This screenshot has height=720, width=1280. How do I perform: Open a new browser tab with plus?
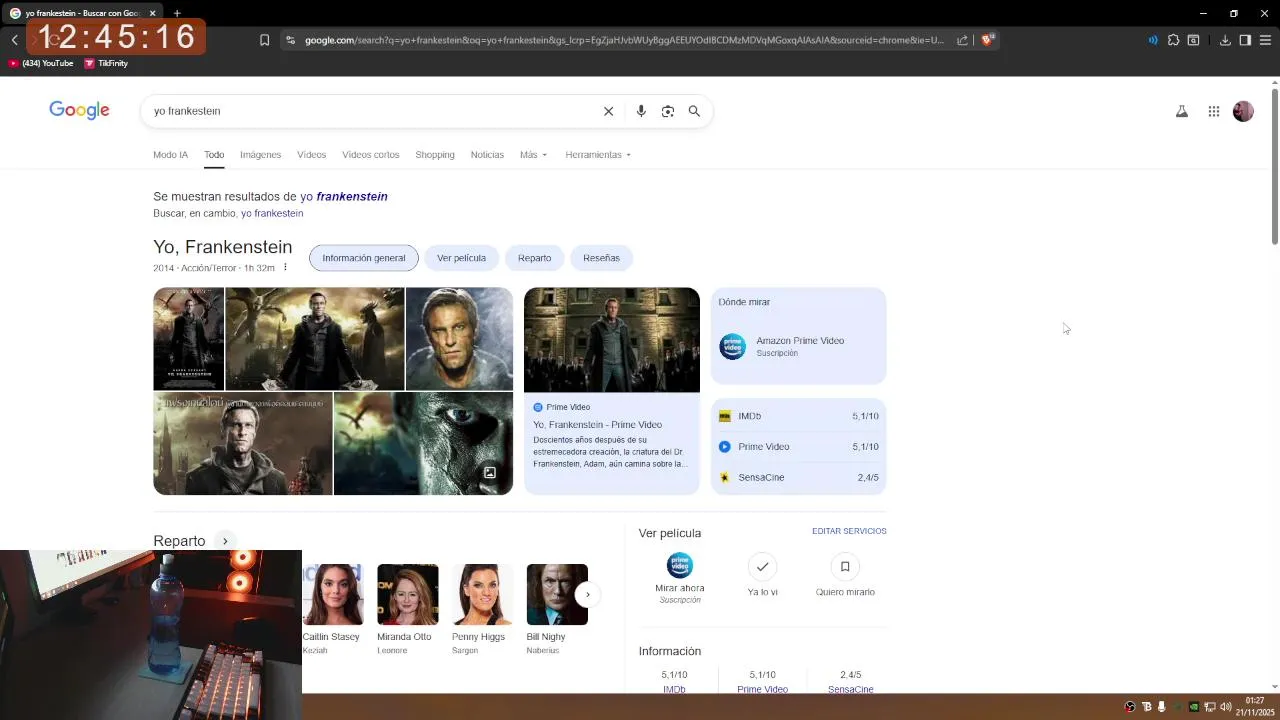pyautogui.click(x=177, y=13)
